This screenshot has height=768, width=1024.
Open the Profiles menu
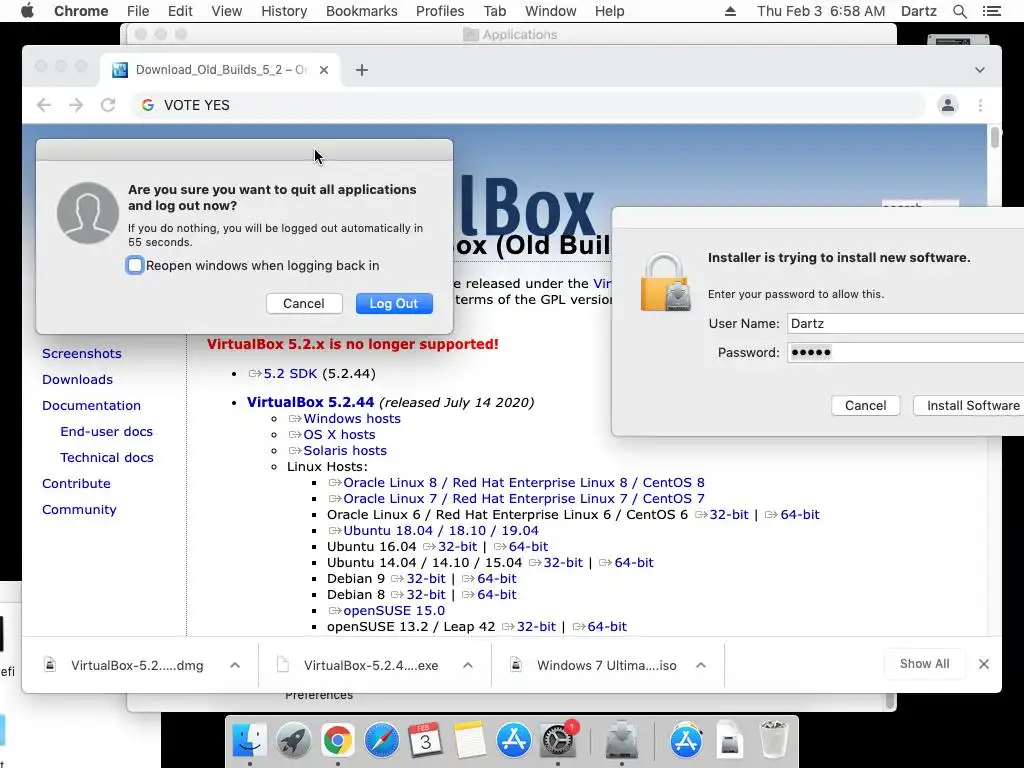coord(440,11)
